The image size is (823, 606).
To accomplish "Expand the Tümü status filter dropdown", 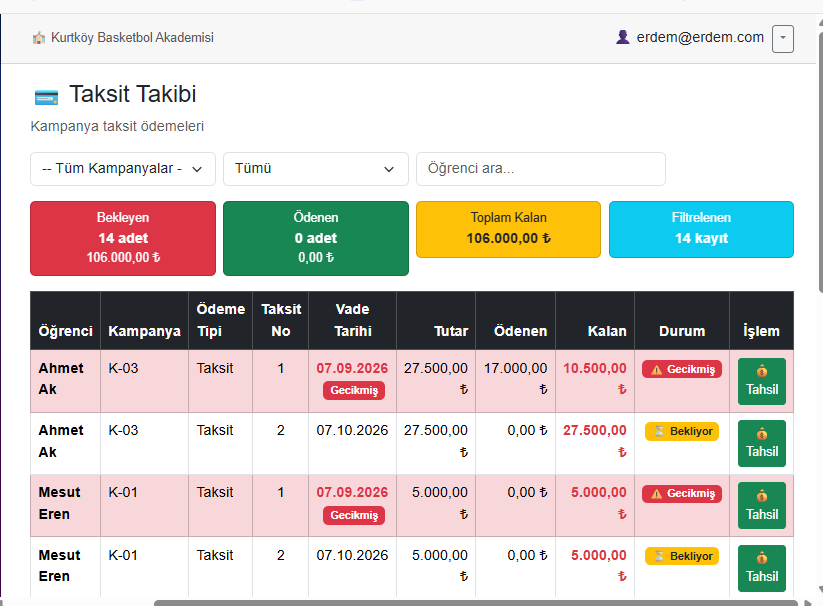I will click(315, 169).
